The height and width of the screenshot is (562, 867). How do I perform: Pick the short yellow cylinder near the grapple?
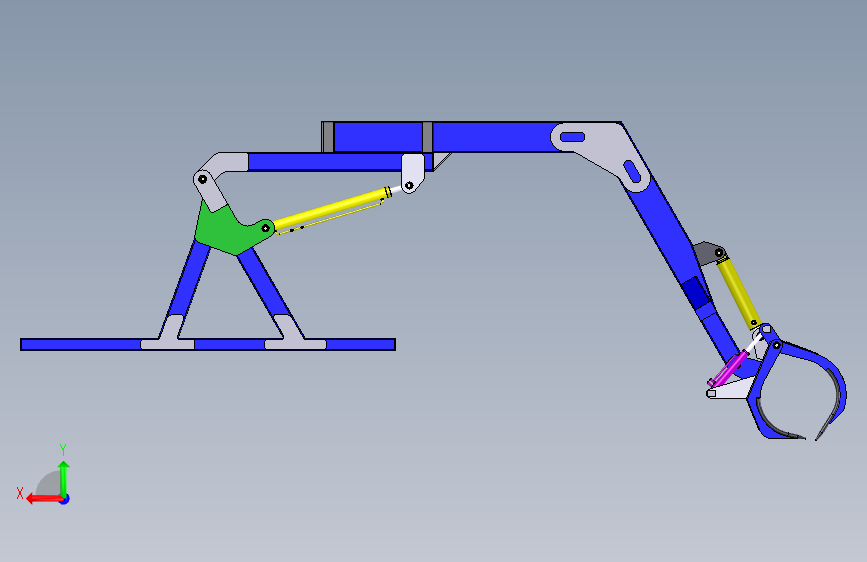click(x=739, y=292)
